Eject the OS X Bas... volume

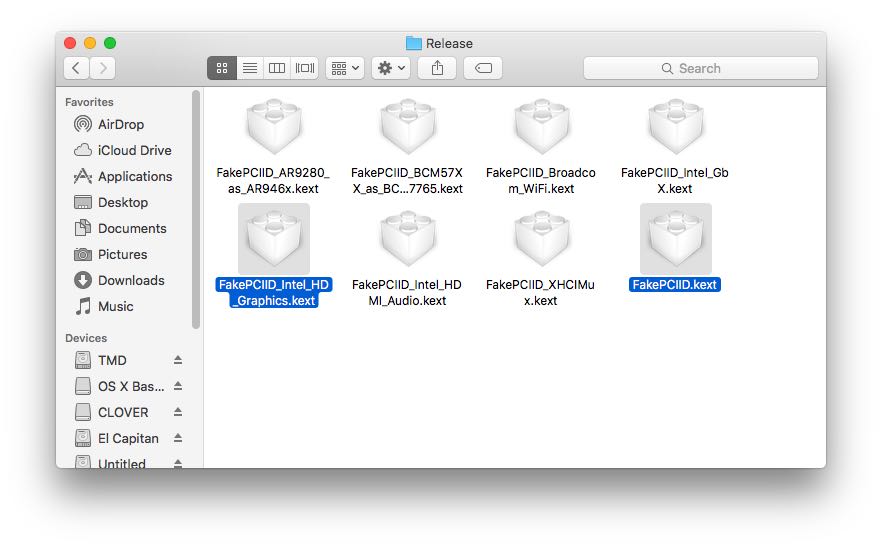point(178,386)
